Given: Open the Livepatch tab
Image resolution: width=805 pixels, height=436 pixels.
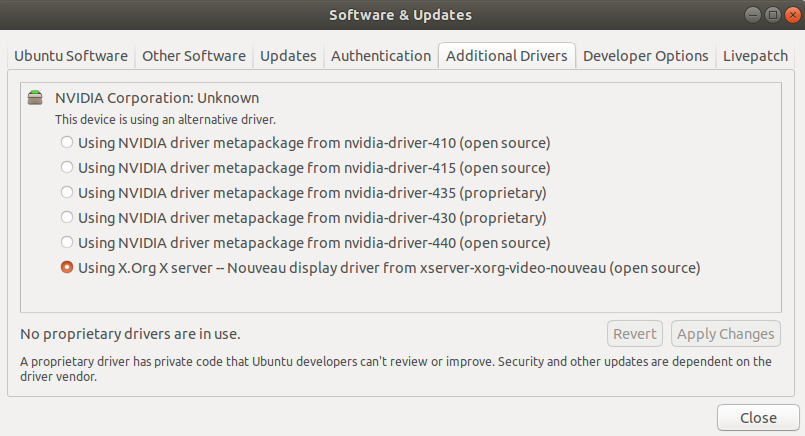Looking at the screenshot, I should coord(755,55).
